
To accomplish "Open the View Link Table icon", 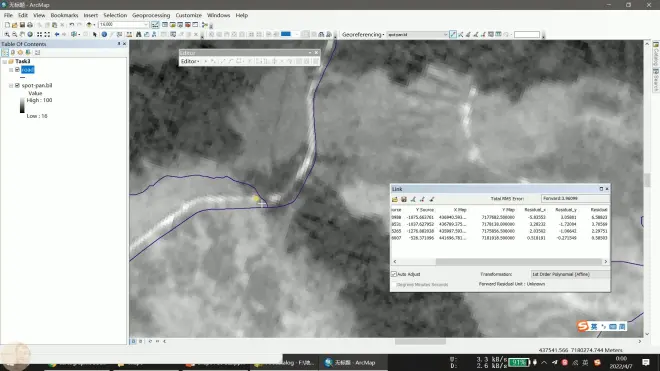I will [x=499, y=35].
